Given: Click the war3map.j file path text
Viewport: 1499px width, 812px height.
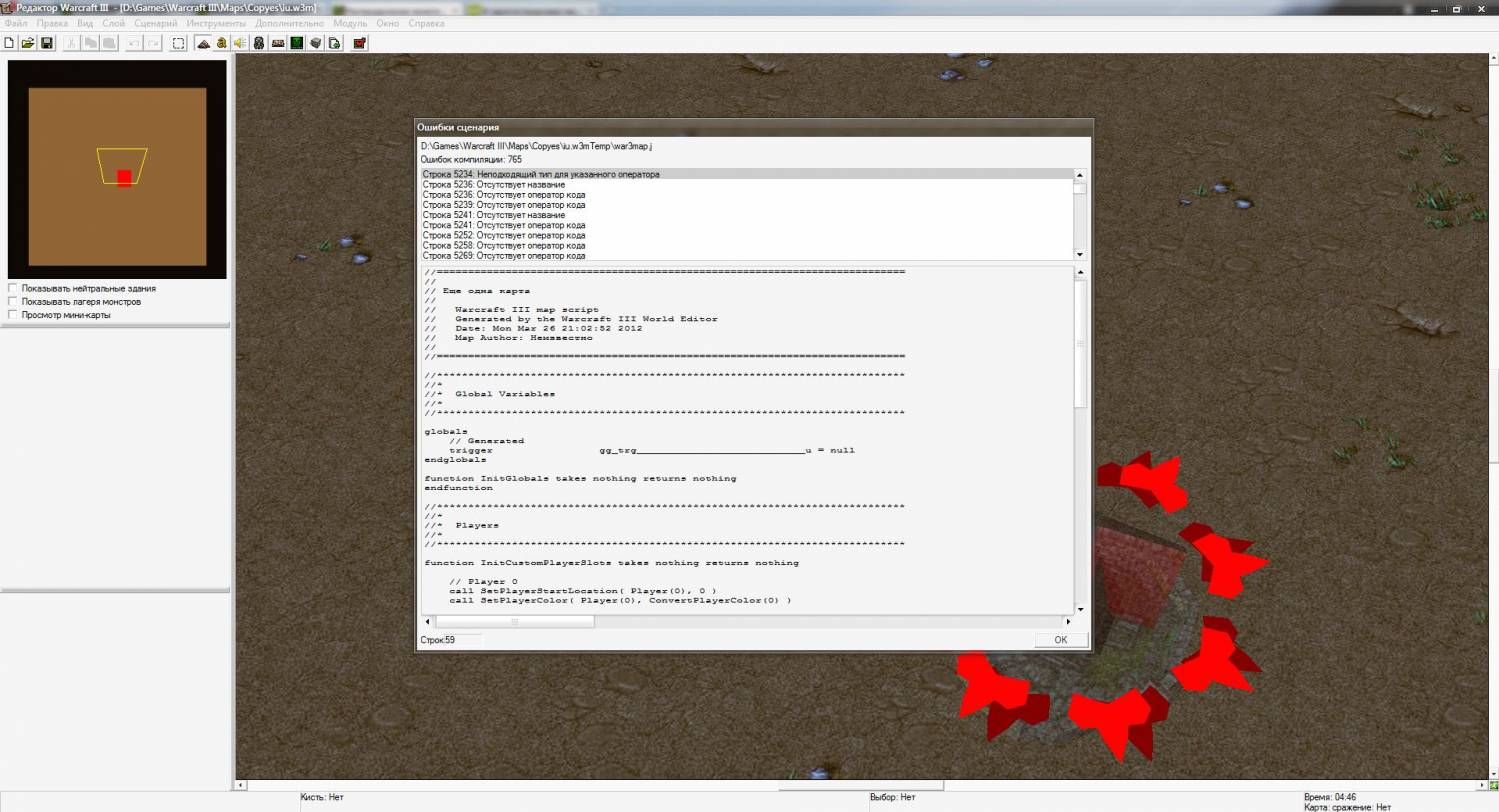Looking at the screenshot, I should click(536, 146).
